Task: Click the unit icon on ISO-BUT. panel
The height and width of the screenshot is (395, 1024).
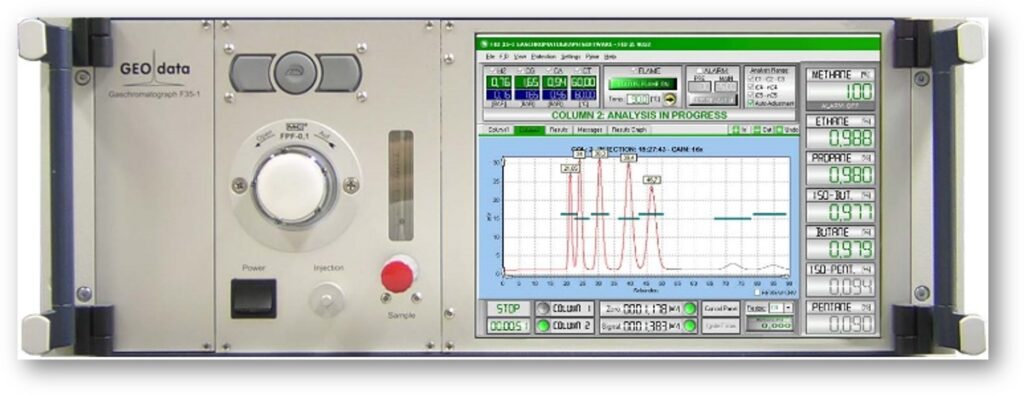Action: pyautogui.click(x=867, y=195)
